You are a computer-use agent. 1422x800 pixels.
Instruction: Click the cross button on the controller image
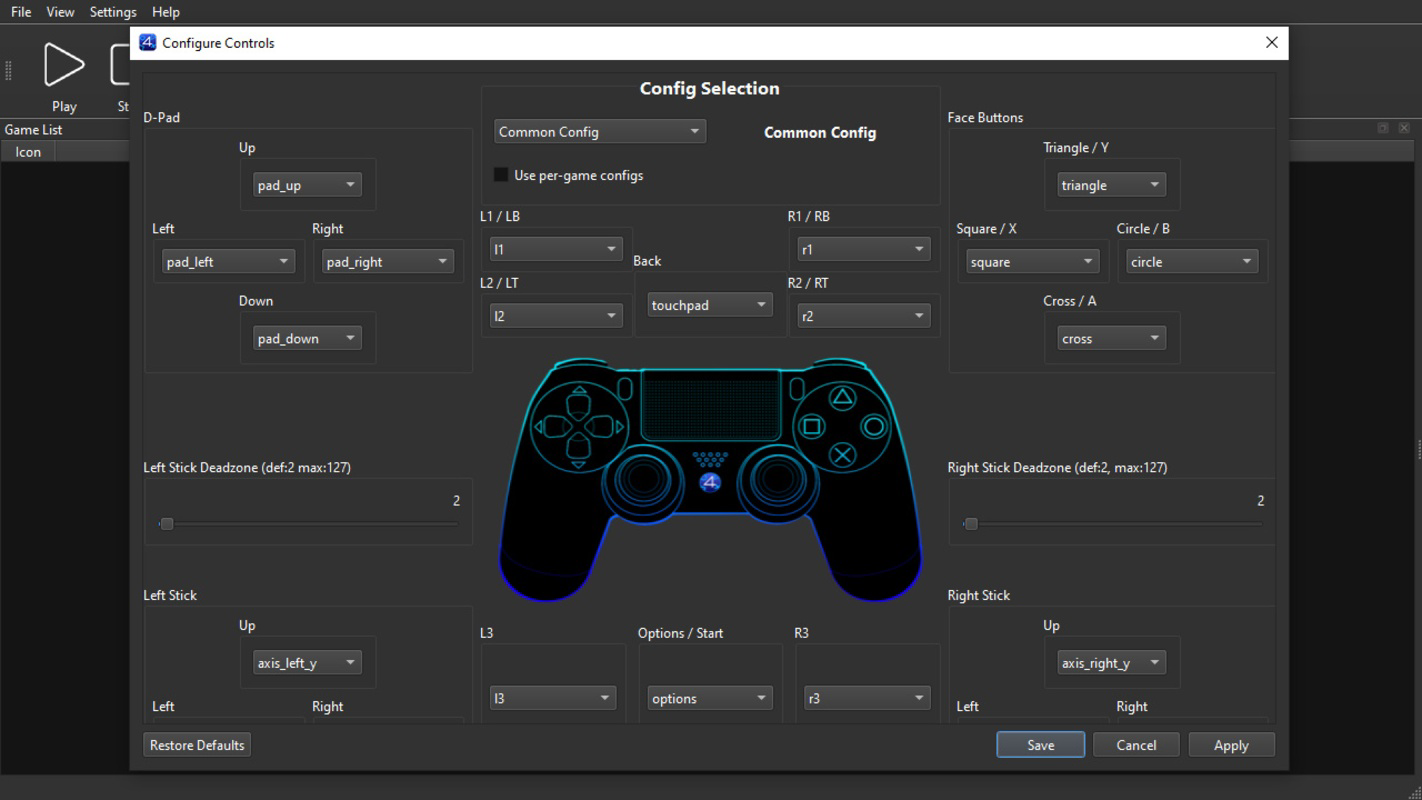point(843,456)
